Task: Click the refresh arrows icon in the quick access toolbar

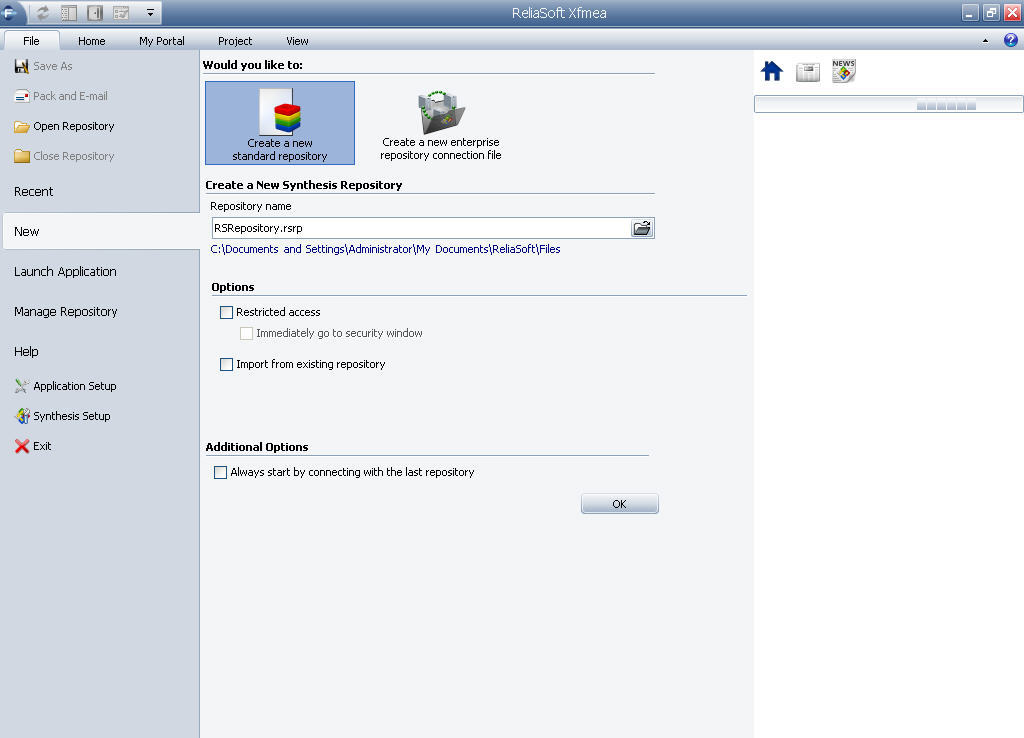Action: [42, 12]
